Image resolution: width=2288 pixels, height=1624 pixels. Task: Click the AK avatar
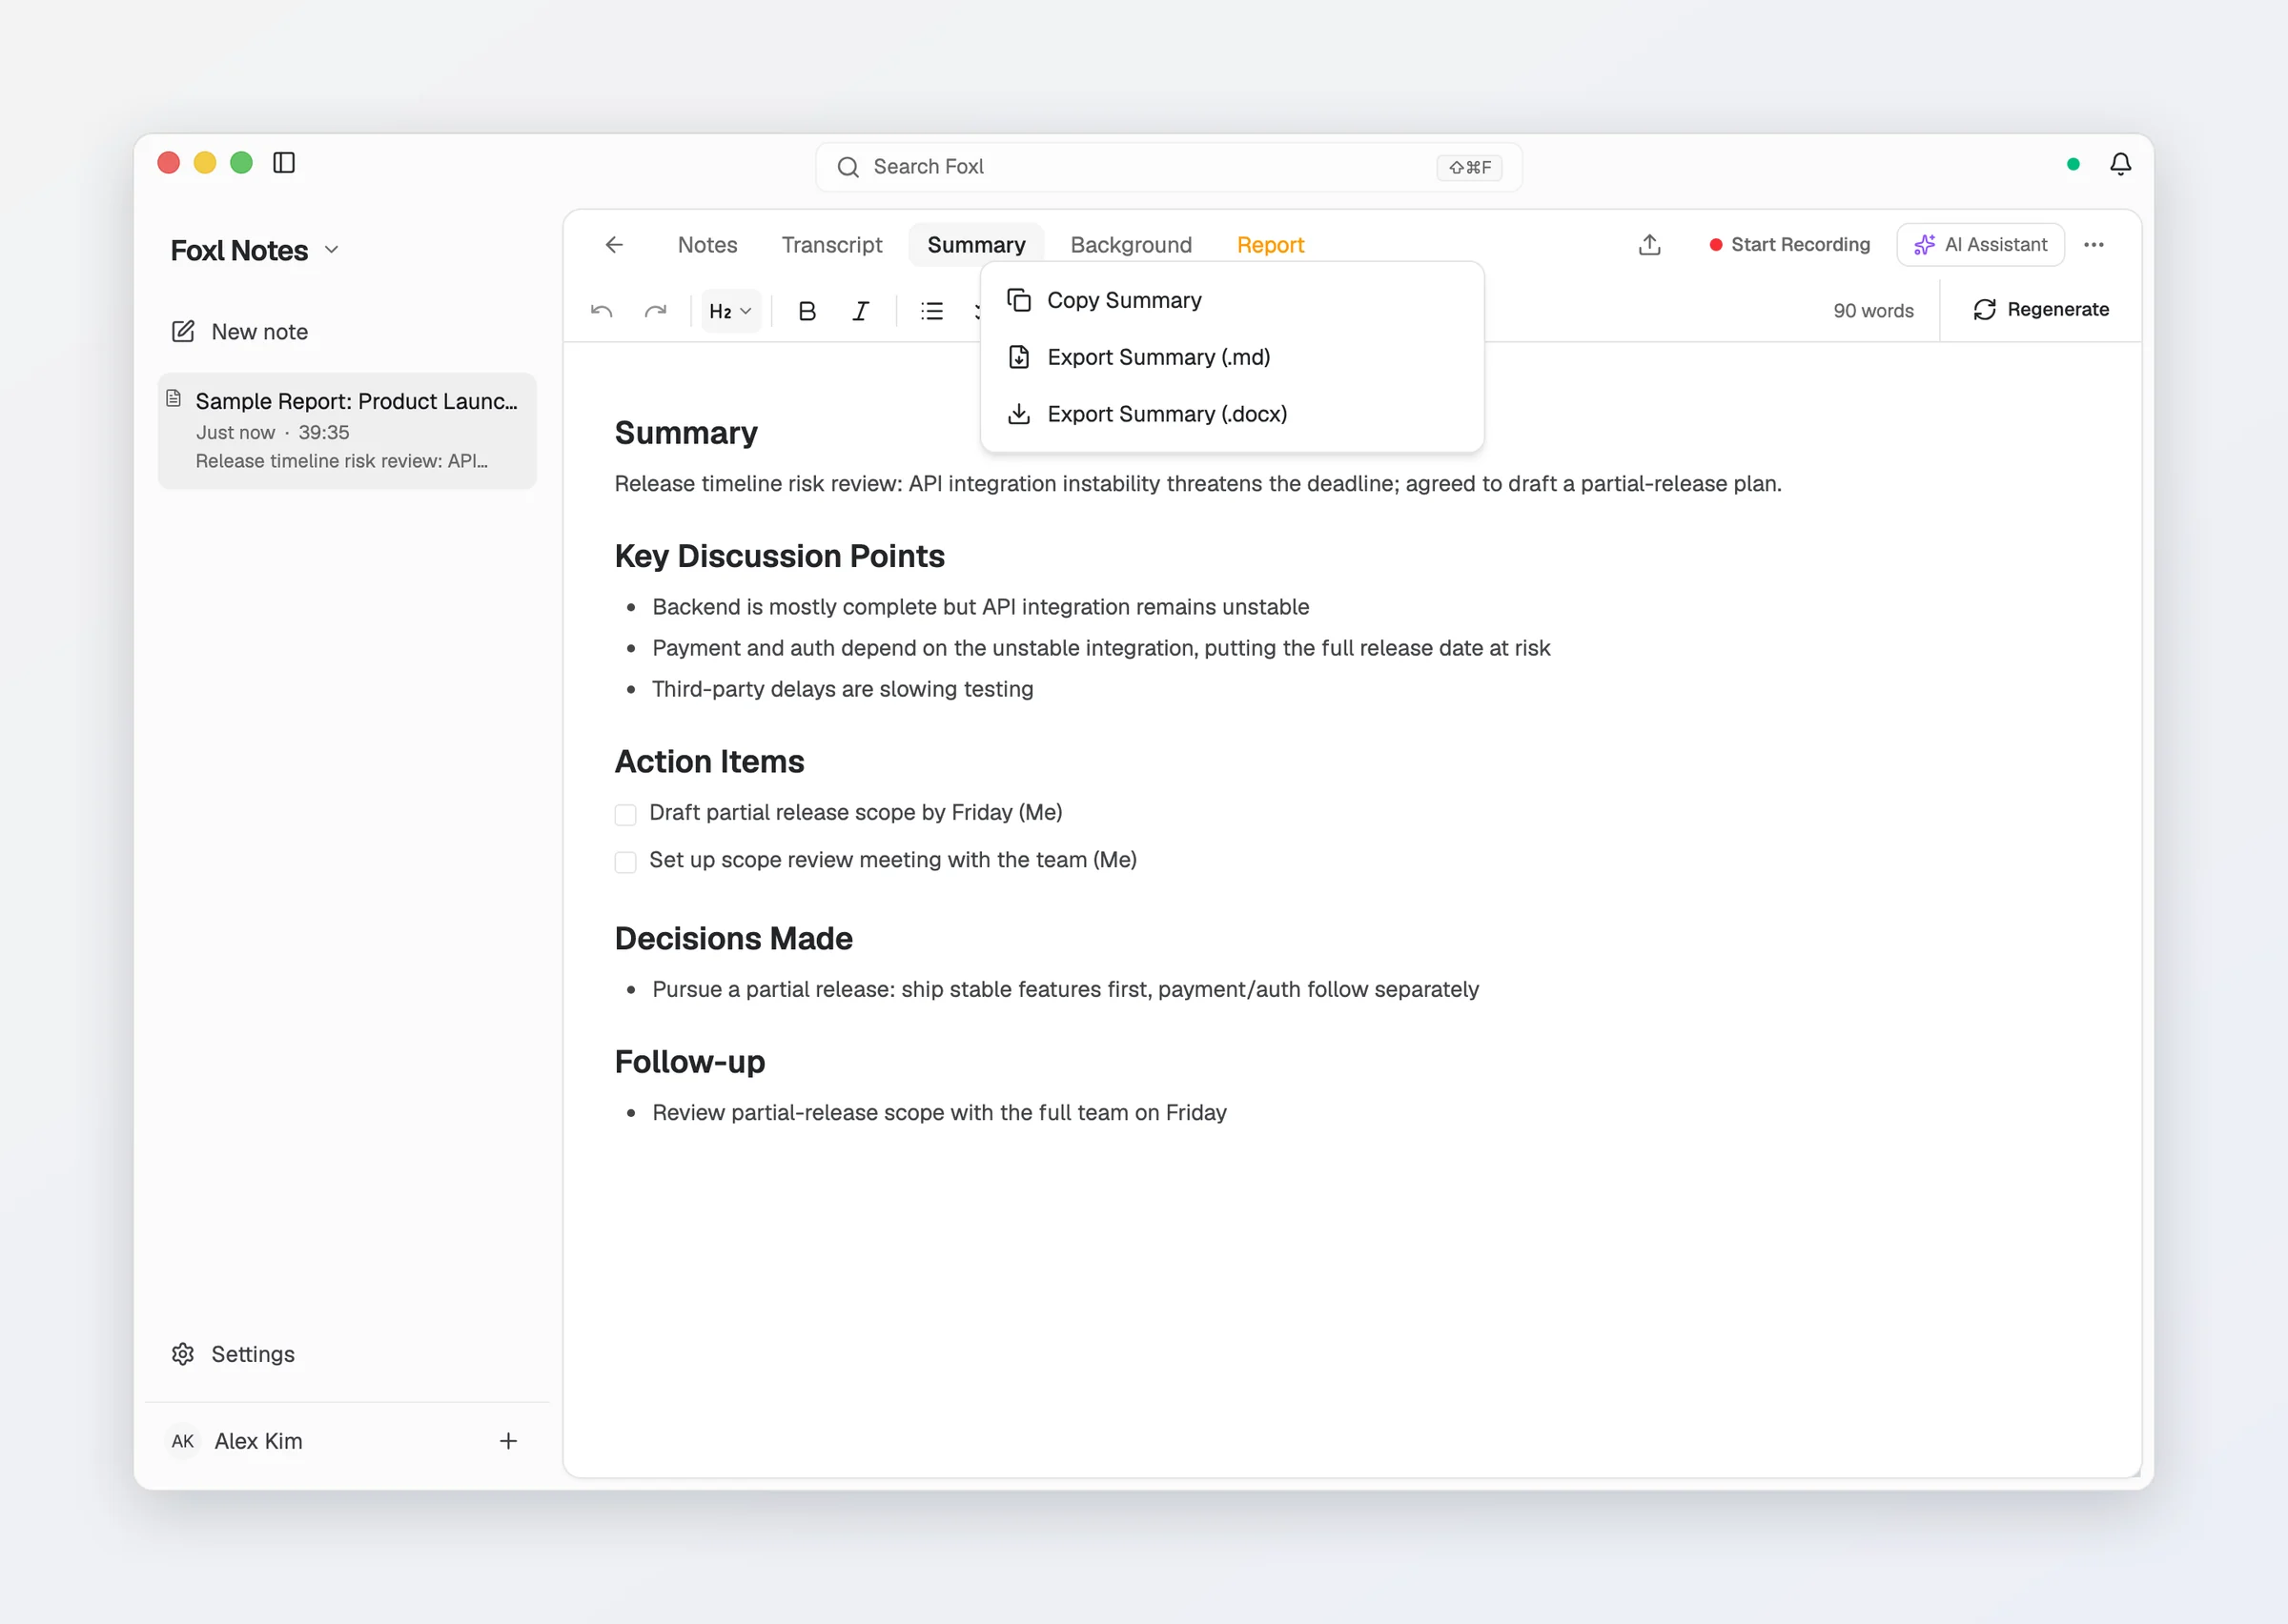182,1441
